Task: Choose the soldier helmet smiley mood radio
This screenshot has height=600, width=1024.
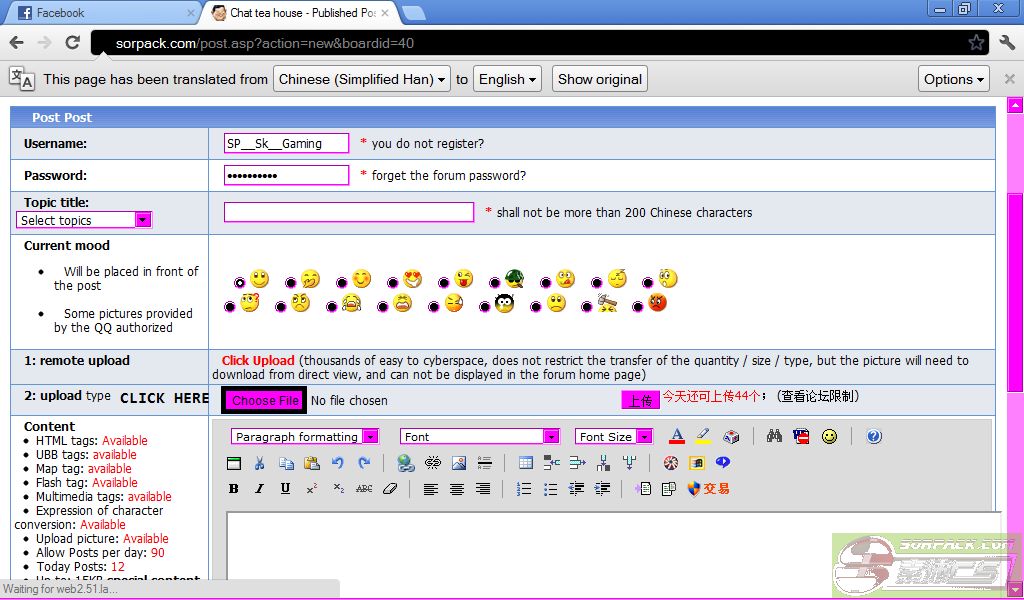Action: 495,283
